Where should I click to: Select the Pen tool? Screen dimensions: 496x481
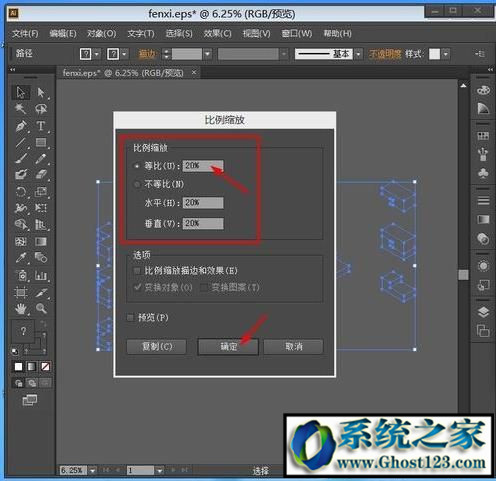tap(21, 127)
